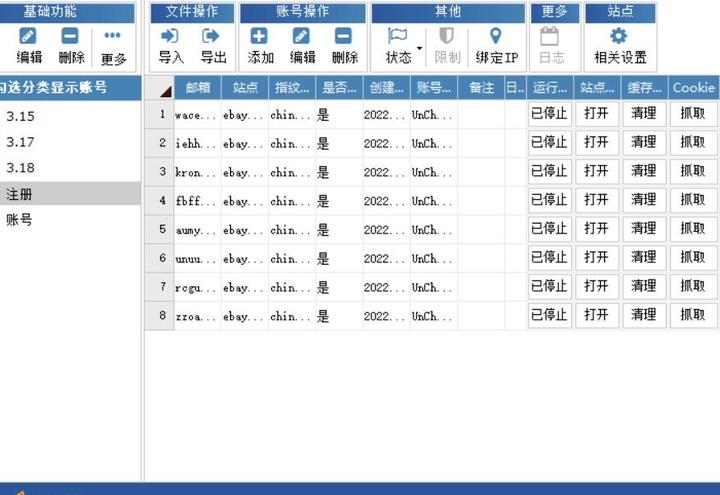720x495 pixels.
Task: Click the 是否 column header
Action: coord(339,88)
